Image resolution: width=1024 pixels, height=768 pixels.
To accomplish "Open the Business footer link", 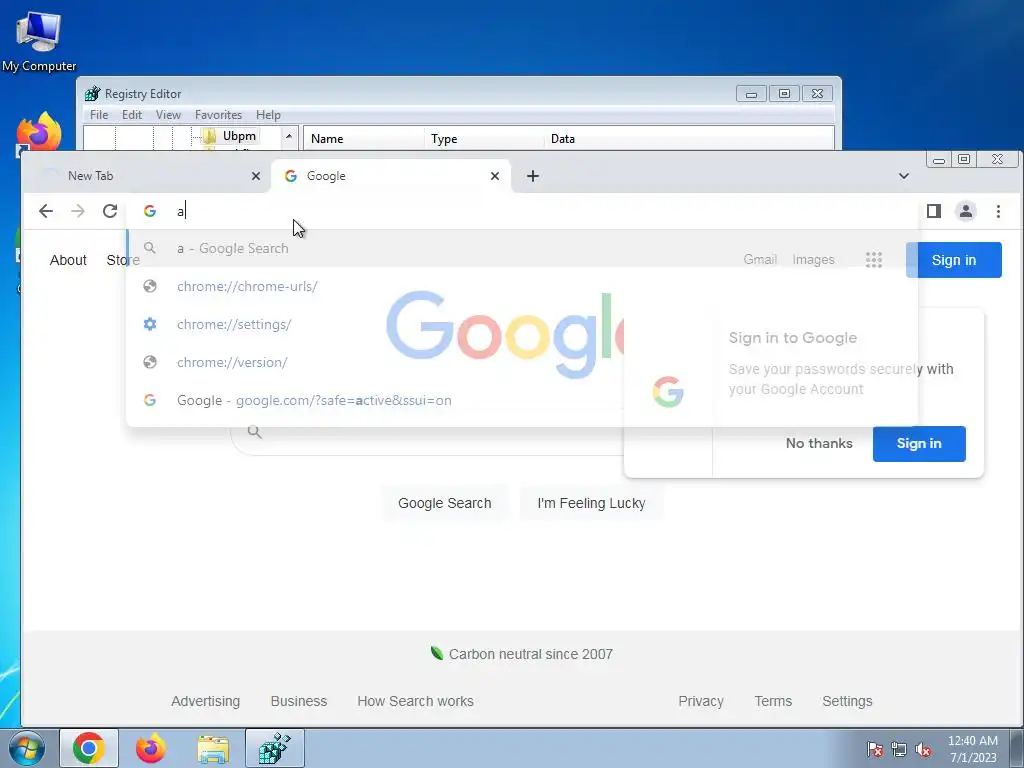I will point(298,701).
